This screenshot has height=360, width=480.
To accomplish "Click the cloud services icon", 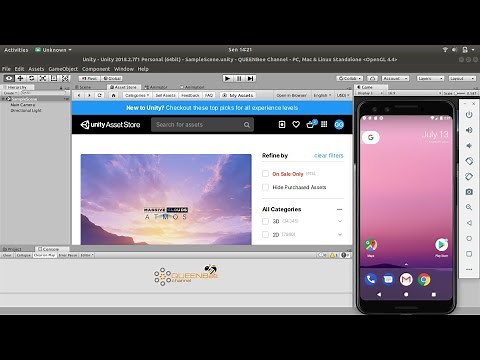I will tap(372, 78).
